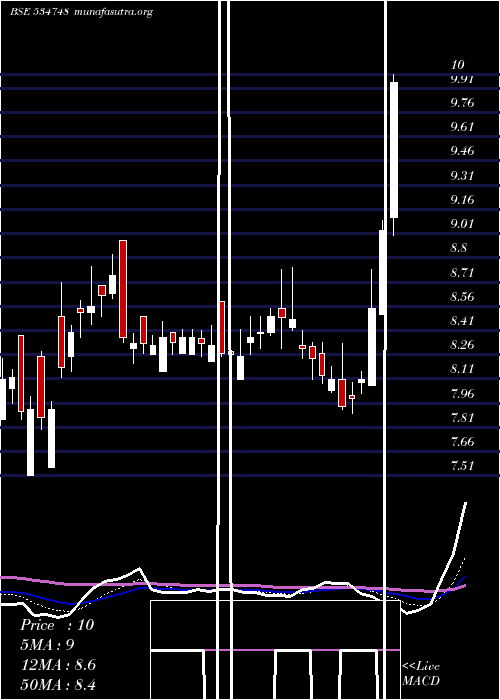Click the munafasutra.org site label
Screen dimensions: 500x700
click(113, 12)
